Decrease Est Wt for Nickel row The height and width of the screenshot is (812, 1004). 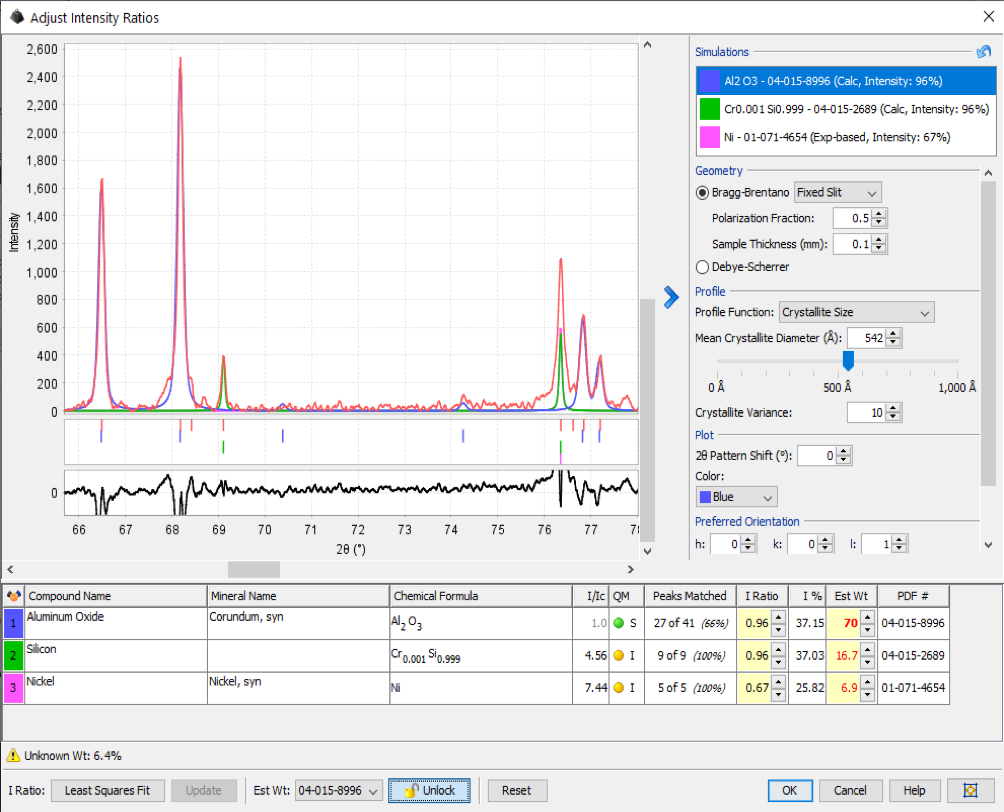868,694
